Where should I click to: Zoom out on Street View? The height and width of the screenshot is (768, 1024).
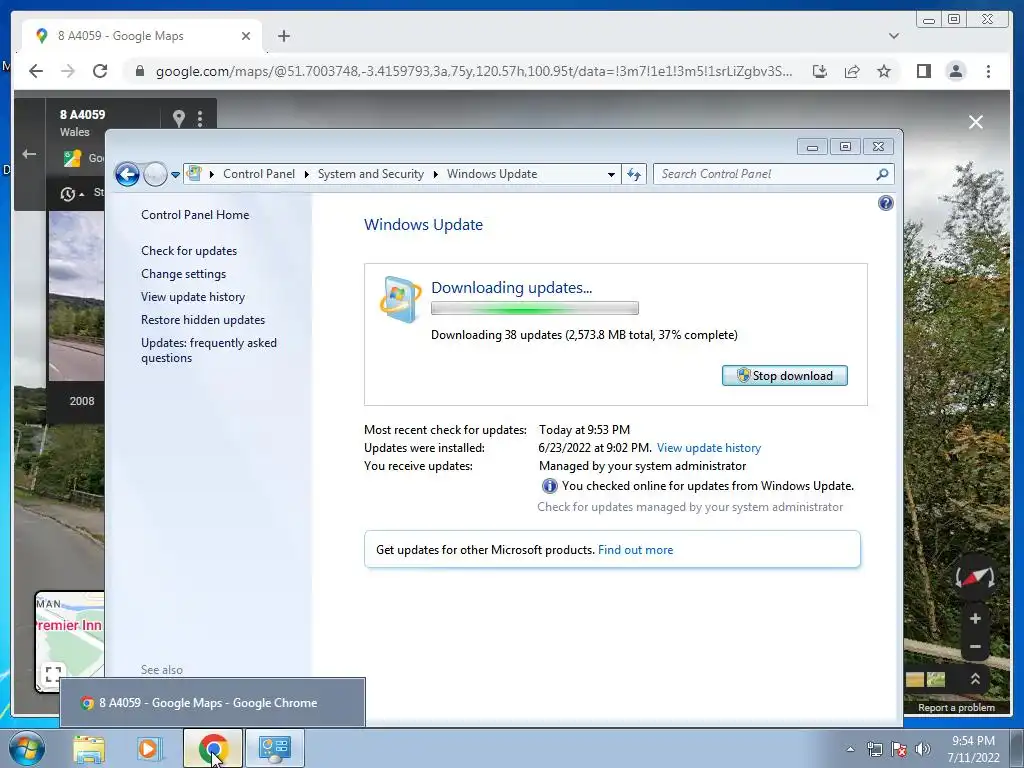(x=975, y=647)
